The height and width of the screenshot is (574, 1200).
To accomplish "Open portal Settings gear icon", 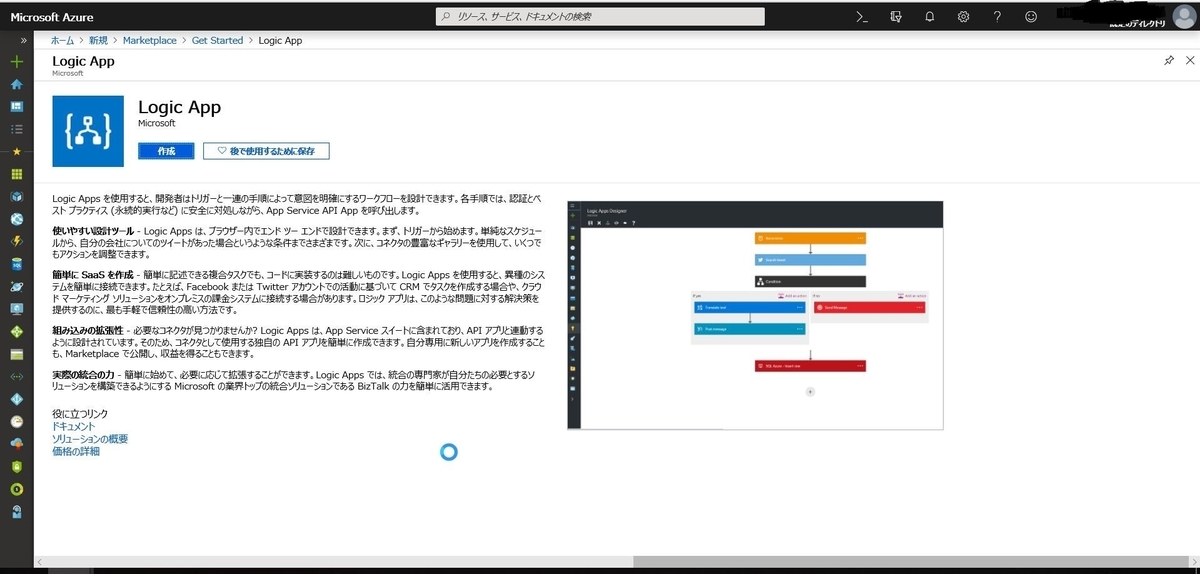I will pyautogui.click(x=964, y=16).
